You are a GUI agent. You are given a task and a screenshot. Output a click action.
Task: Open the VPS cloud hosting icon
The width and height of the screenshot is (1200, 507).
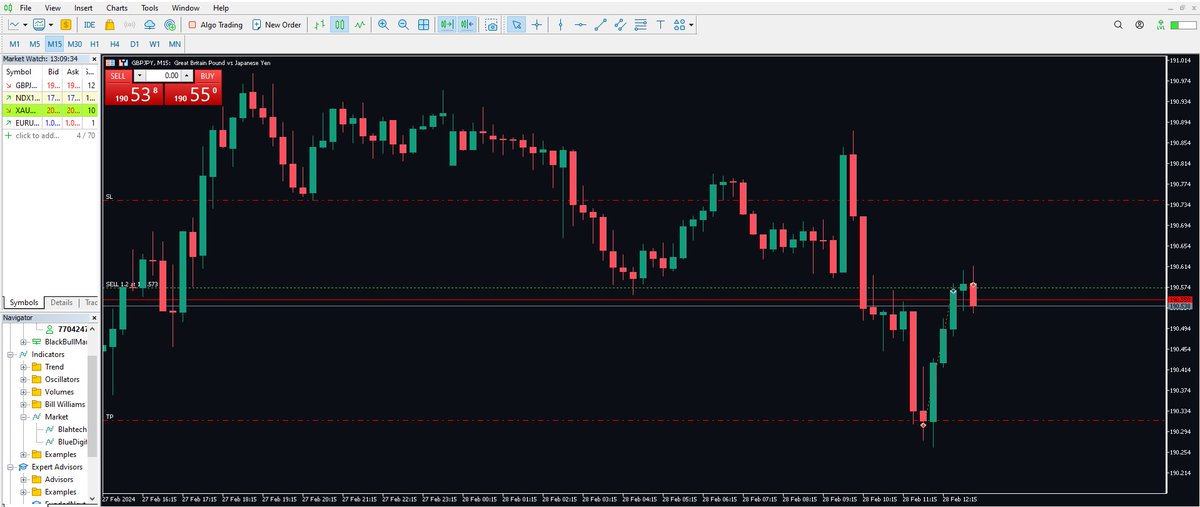(150, 24)
